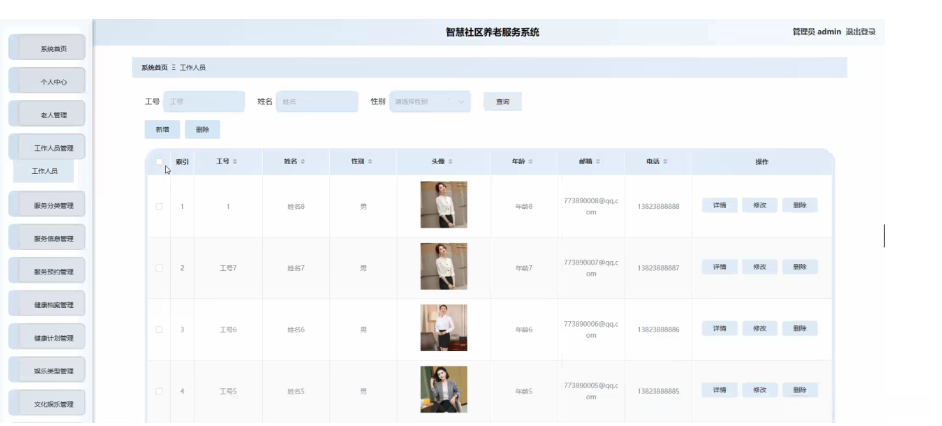Expand 老人管理 sidebar menu
The image size is (942, 426).
point(47,115)
